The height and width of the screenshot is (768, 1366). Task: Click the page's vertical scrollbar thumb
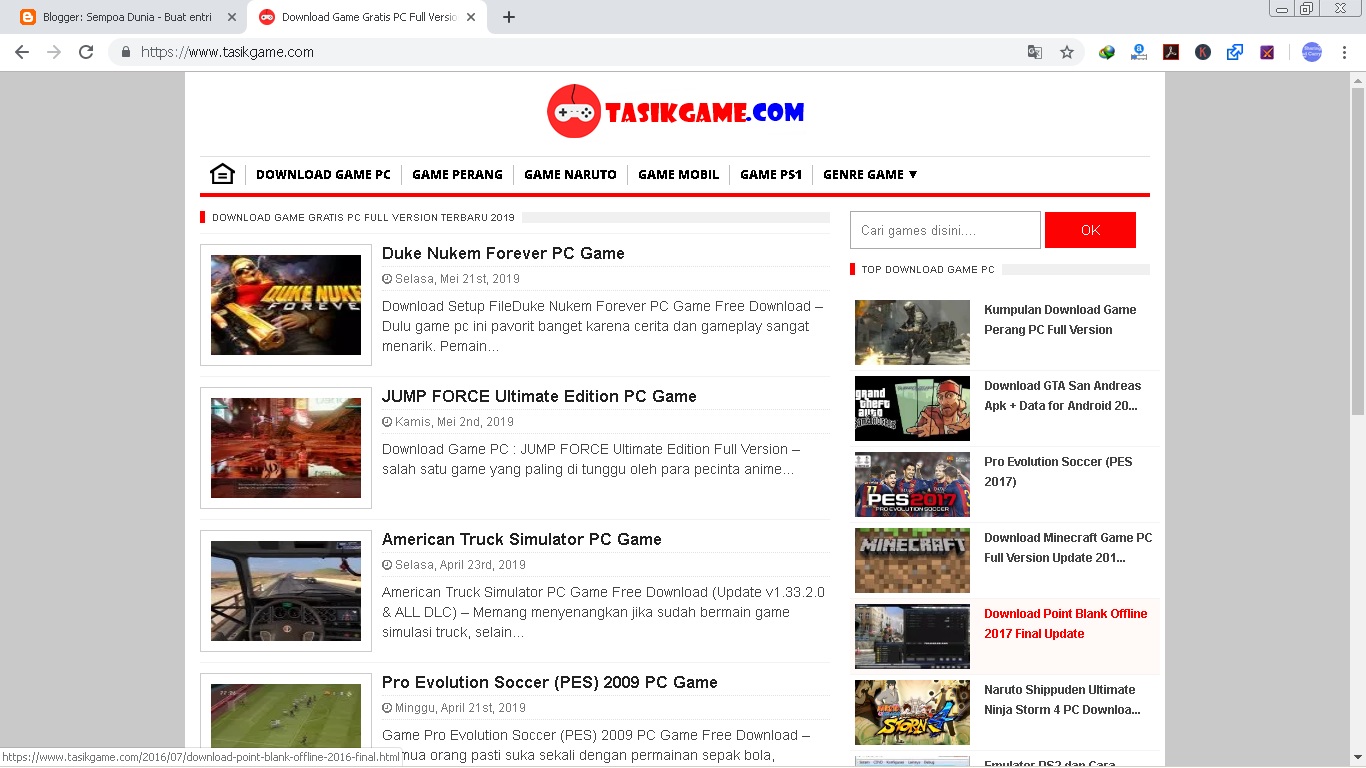point(1357,252)
